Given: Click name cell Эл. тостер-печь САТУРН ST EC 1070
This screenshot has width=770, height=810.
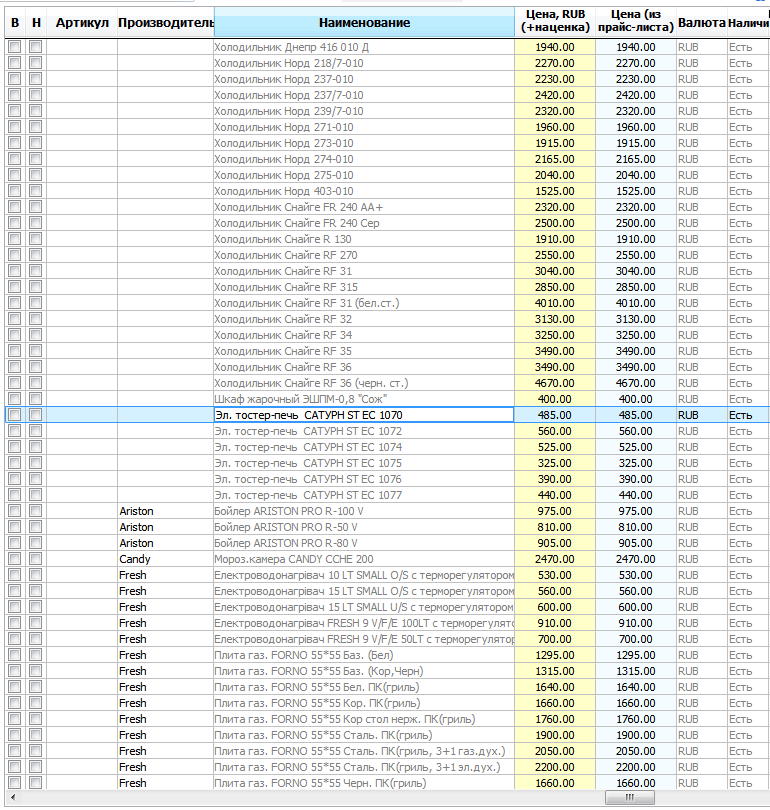Looking at the screenshot, I should pyautogui.click(x=364, y=415).
